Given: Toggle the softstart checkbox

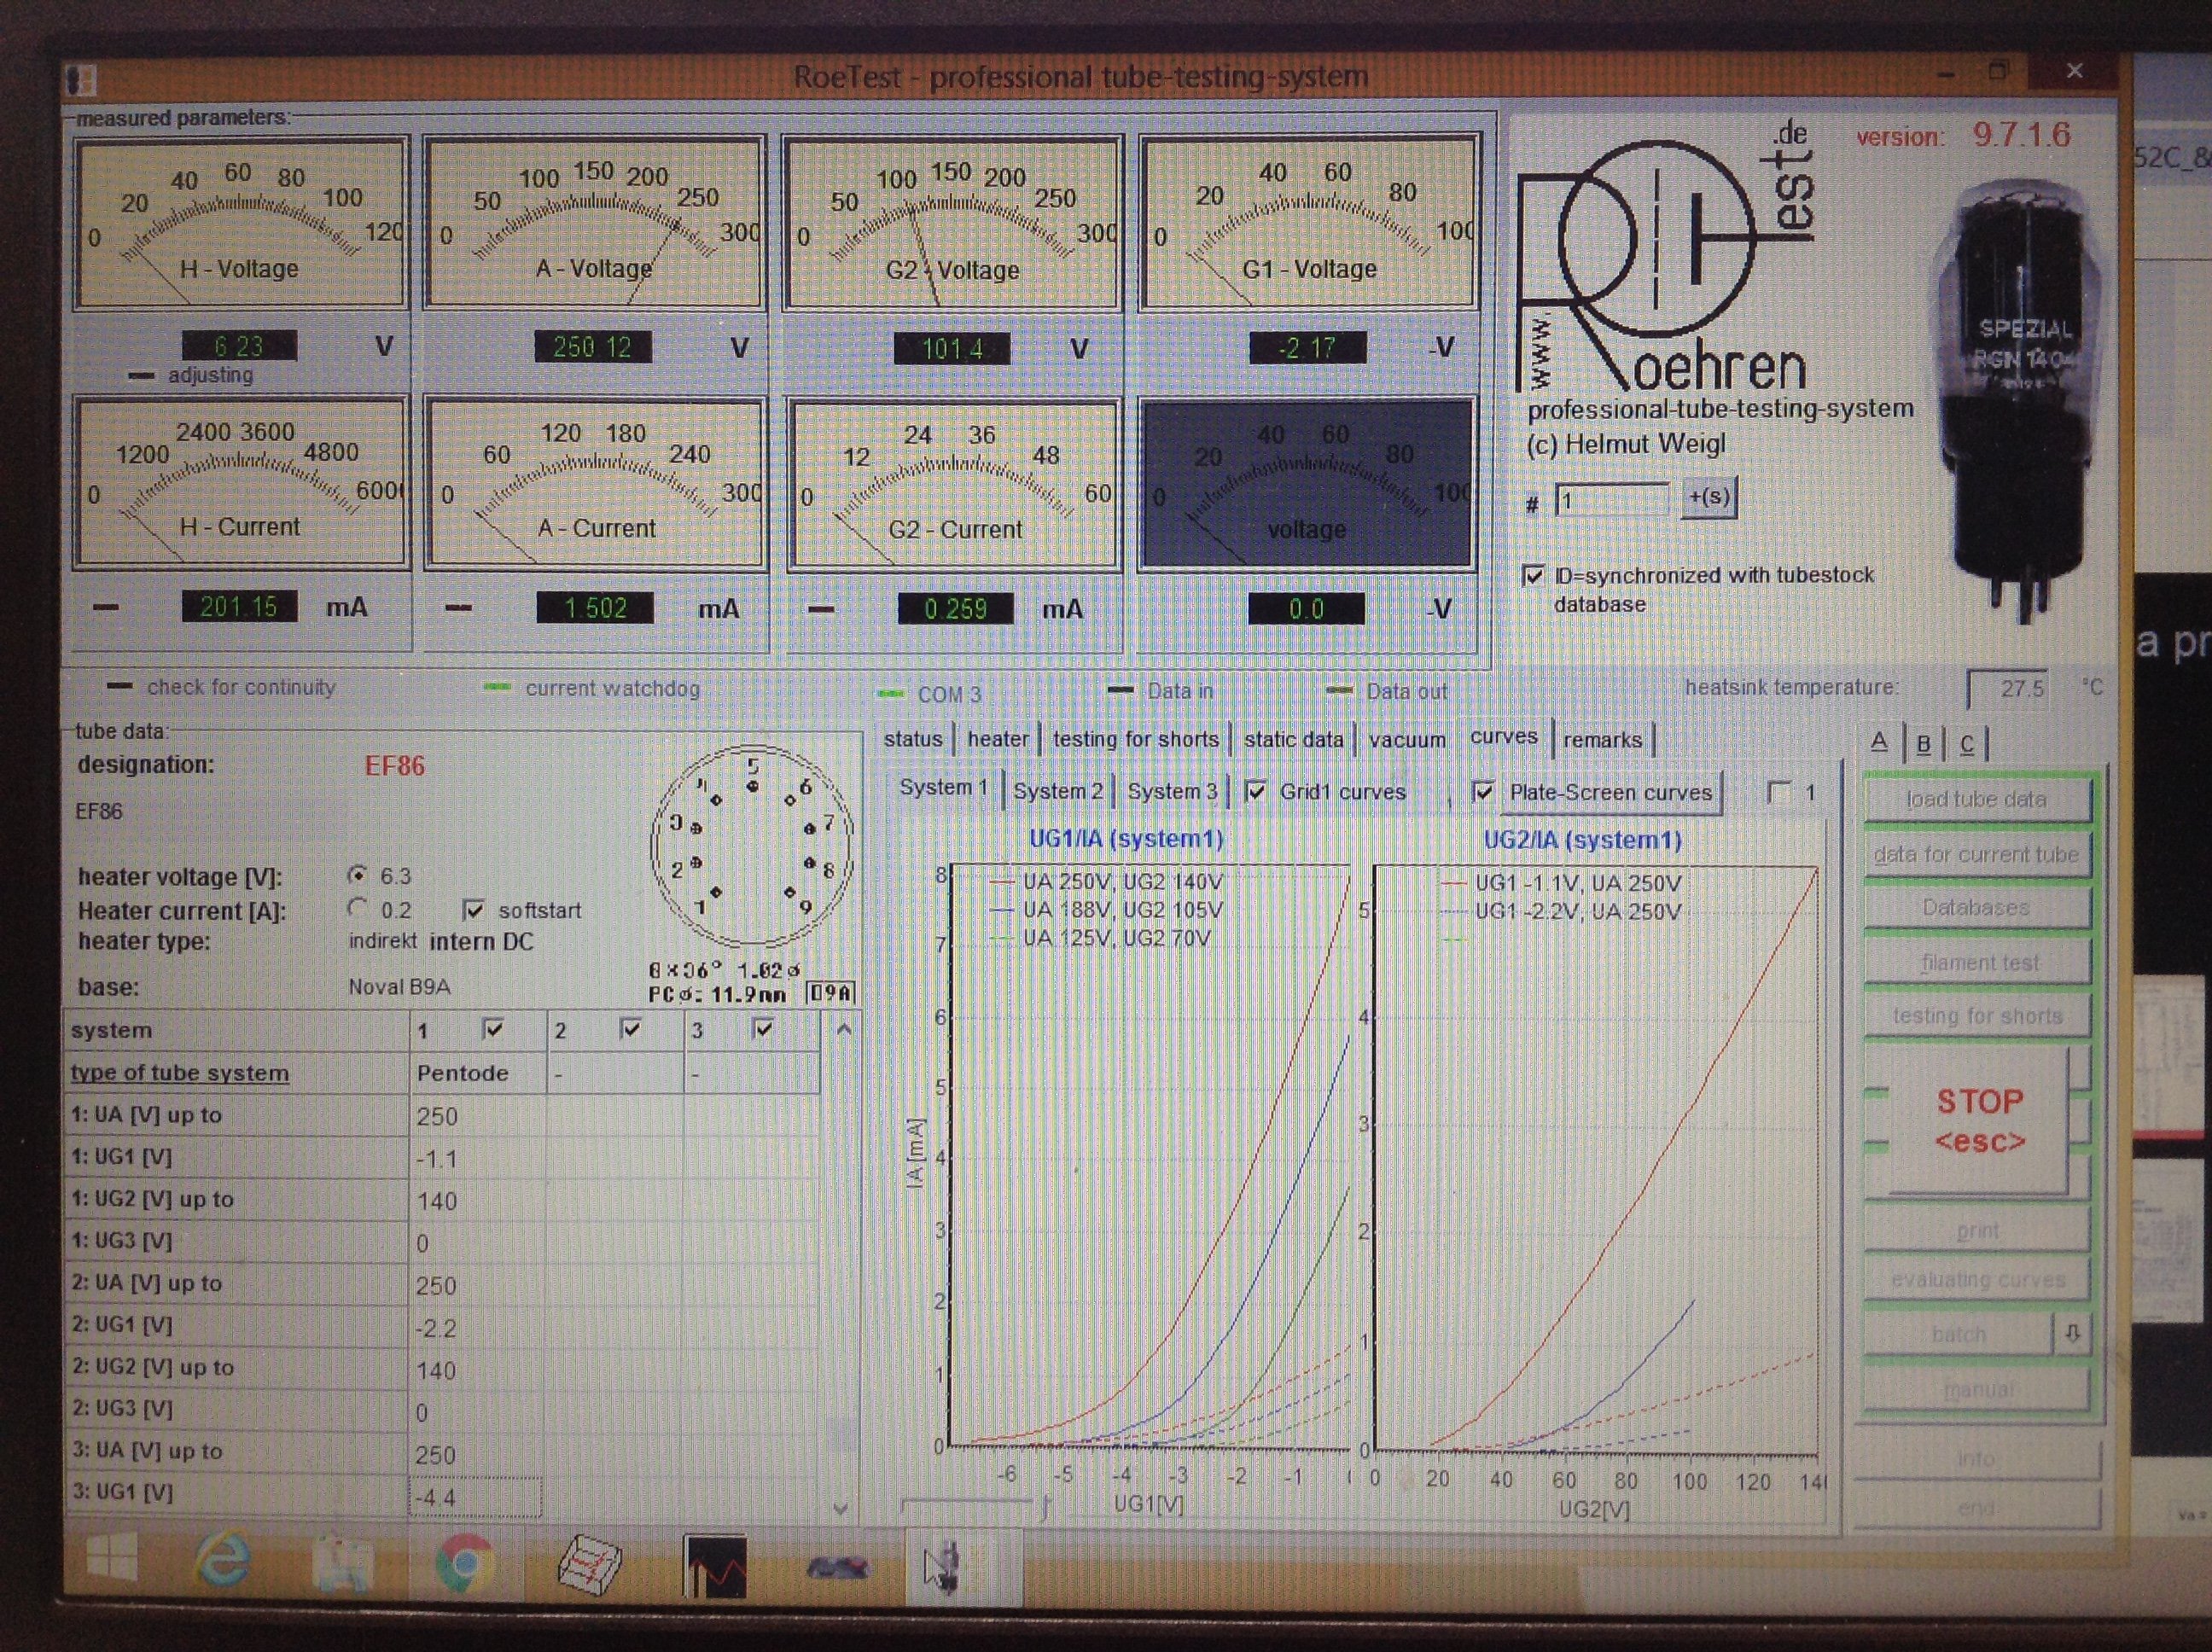Looking at the screenshot, I should pyautogui.click(x=474, y=910).
